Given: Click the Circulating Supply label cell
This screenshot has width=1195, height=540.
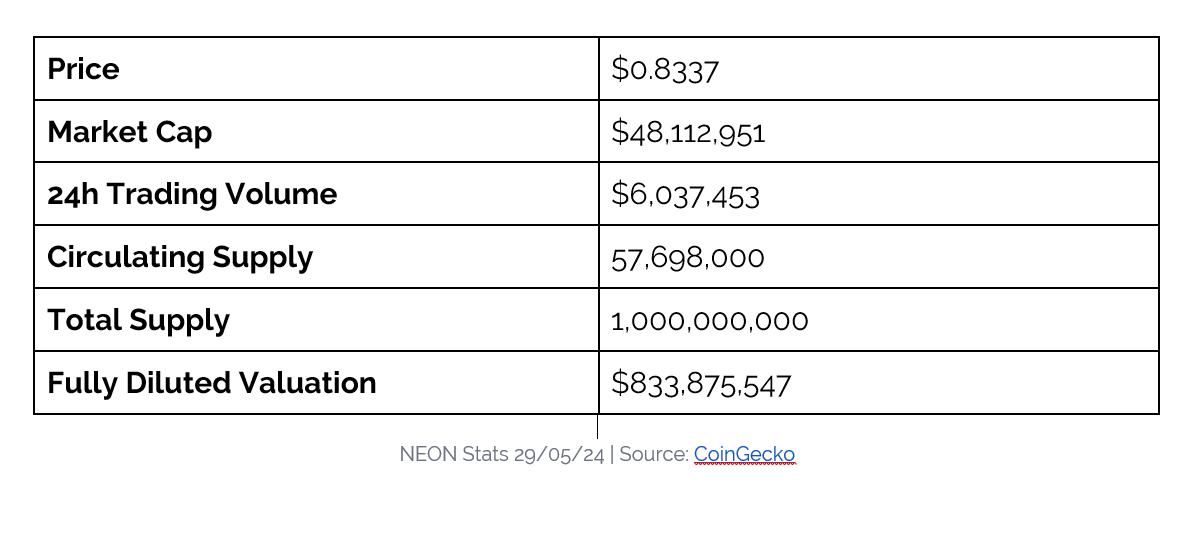Looking at the screenshot, I should [x=316, y=257].
